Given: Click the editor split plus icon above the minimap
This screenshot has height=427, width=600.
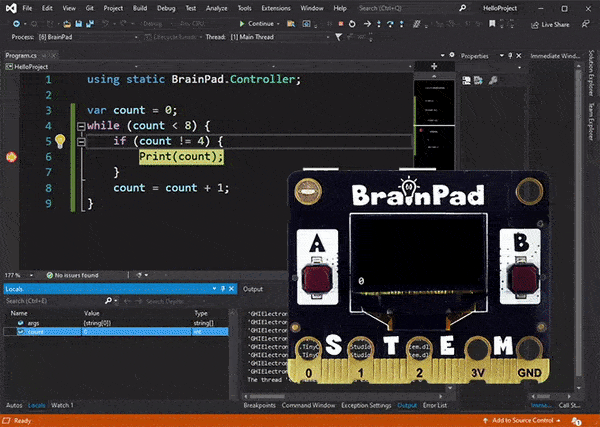Looking at the screenshot, I should (434, 67).
